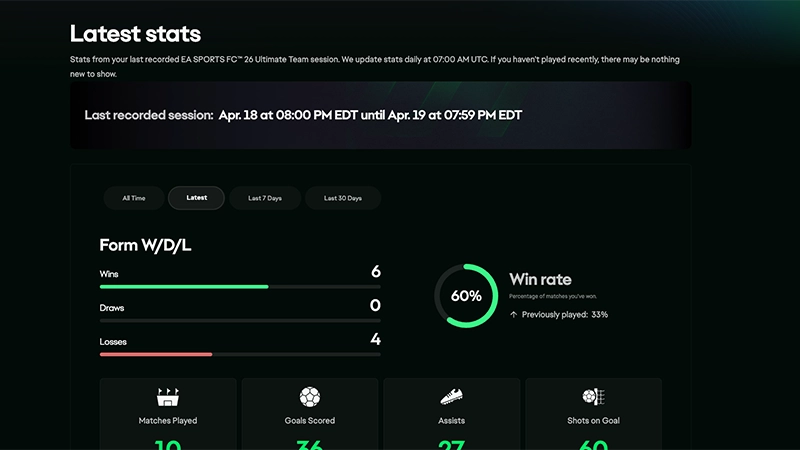Click the Last recorded session banner
The width and height of the screenshot is (800, 450).
381,115
